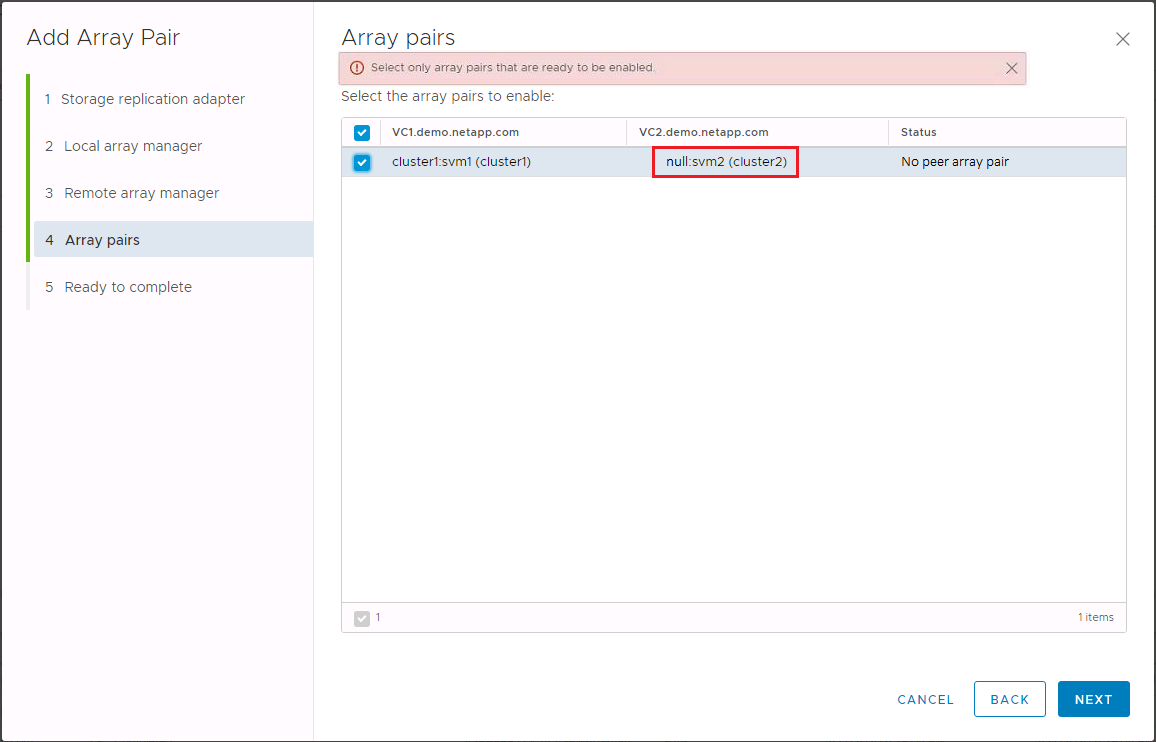1156x742 pixels.
Task: Click the BACK button
Action: [x=1009, y=699]
